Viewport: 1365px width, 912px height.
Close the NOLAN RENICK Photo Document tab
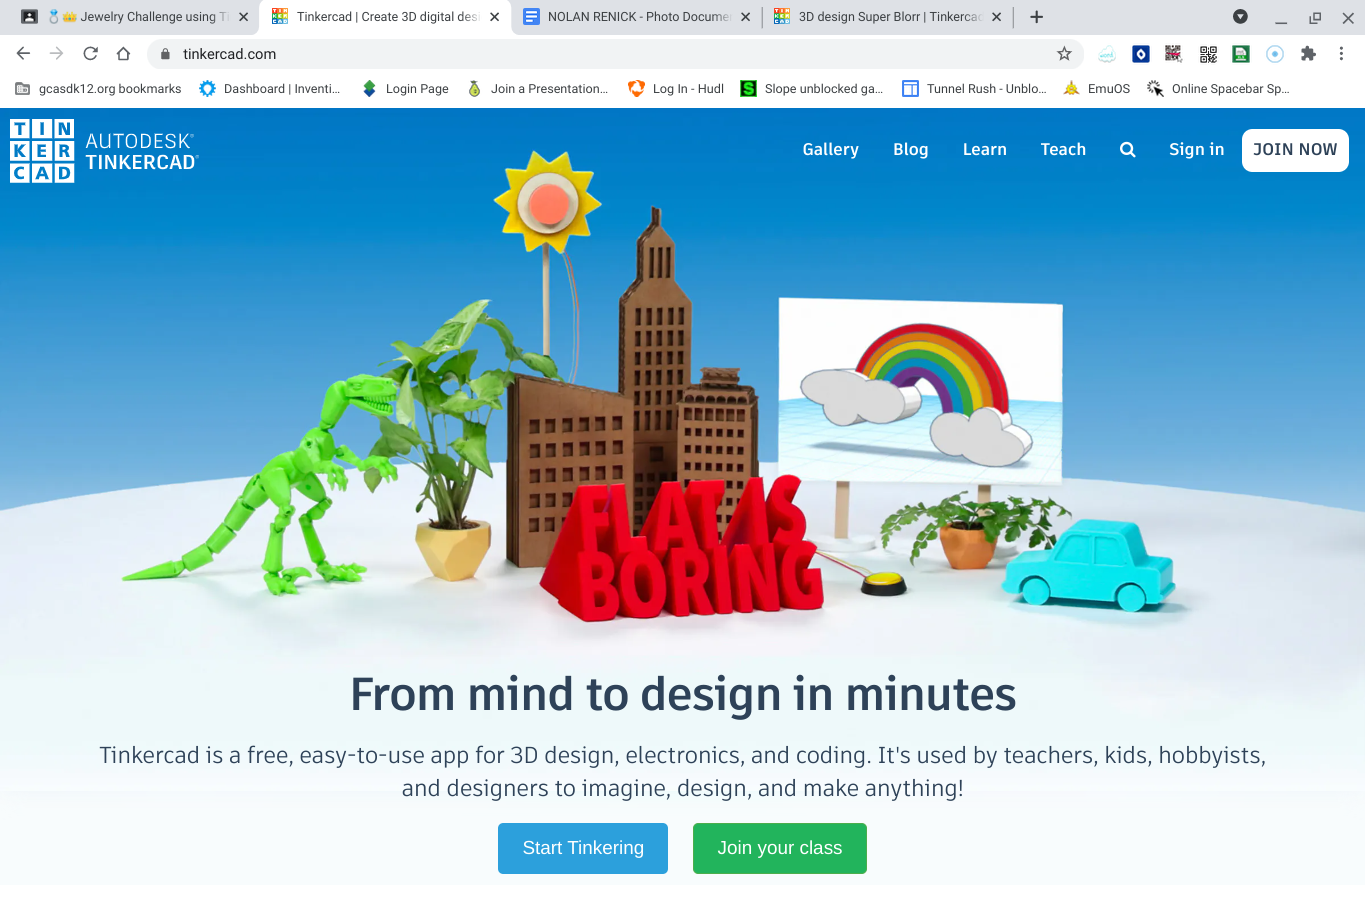click(745, 17)
